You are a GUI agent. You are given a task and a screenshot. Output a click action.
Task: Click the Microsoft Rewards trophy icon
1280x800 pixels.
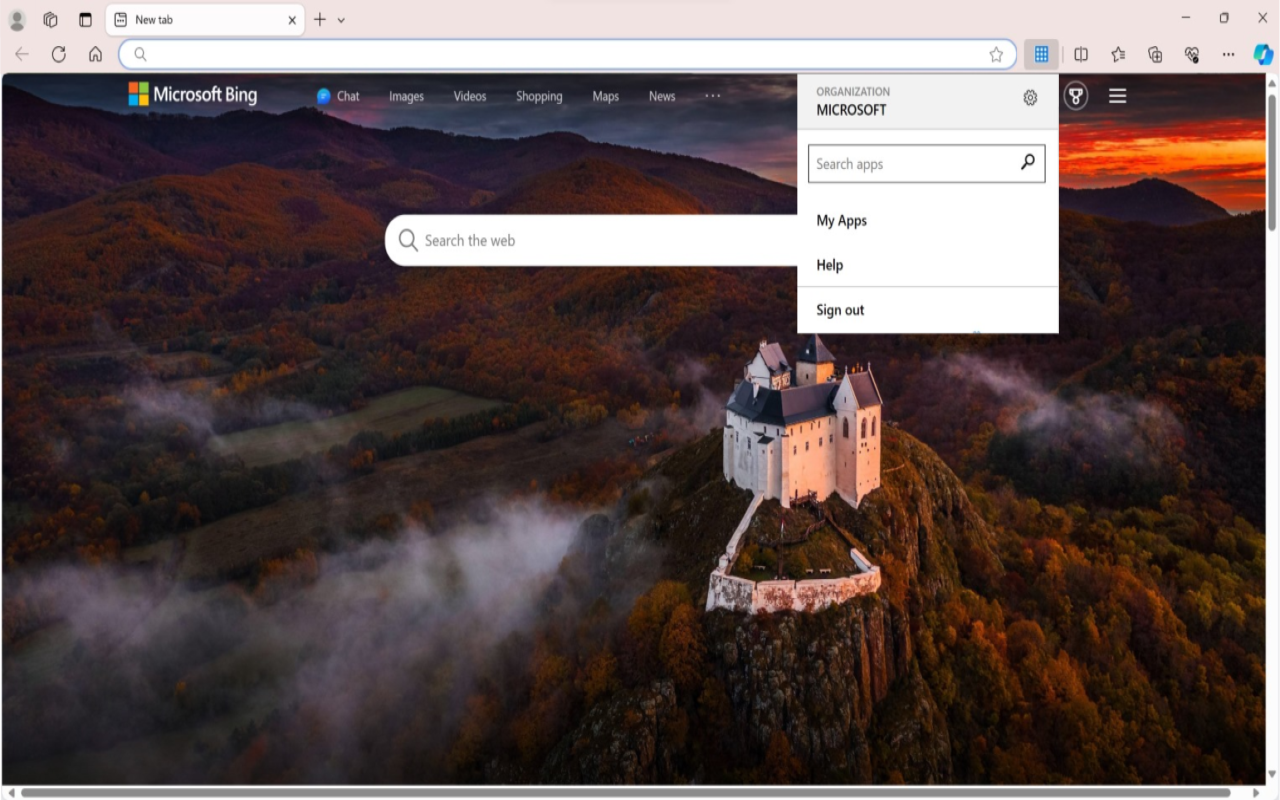pos(1075,96)
